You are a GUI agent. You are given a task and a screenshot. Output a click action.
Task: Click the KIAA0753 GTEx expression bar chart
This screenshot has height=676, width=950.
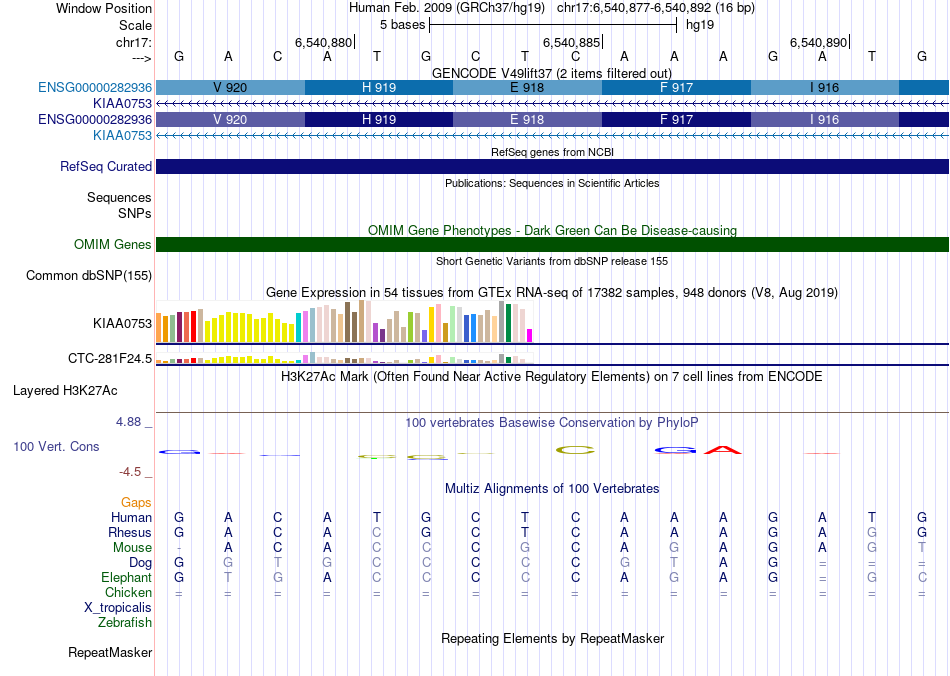coord(344,322)
